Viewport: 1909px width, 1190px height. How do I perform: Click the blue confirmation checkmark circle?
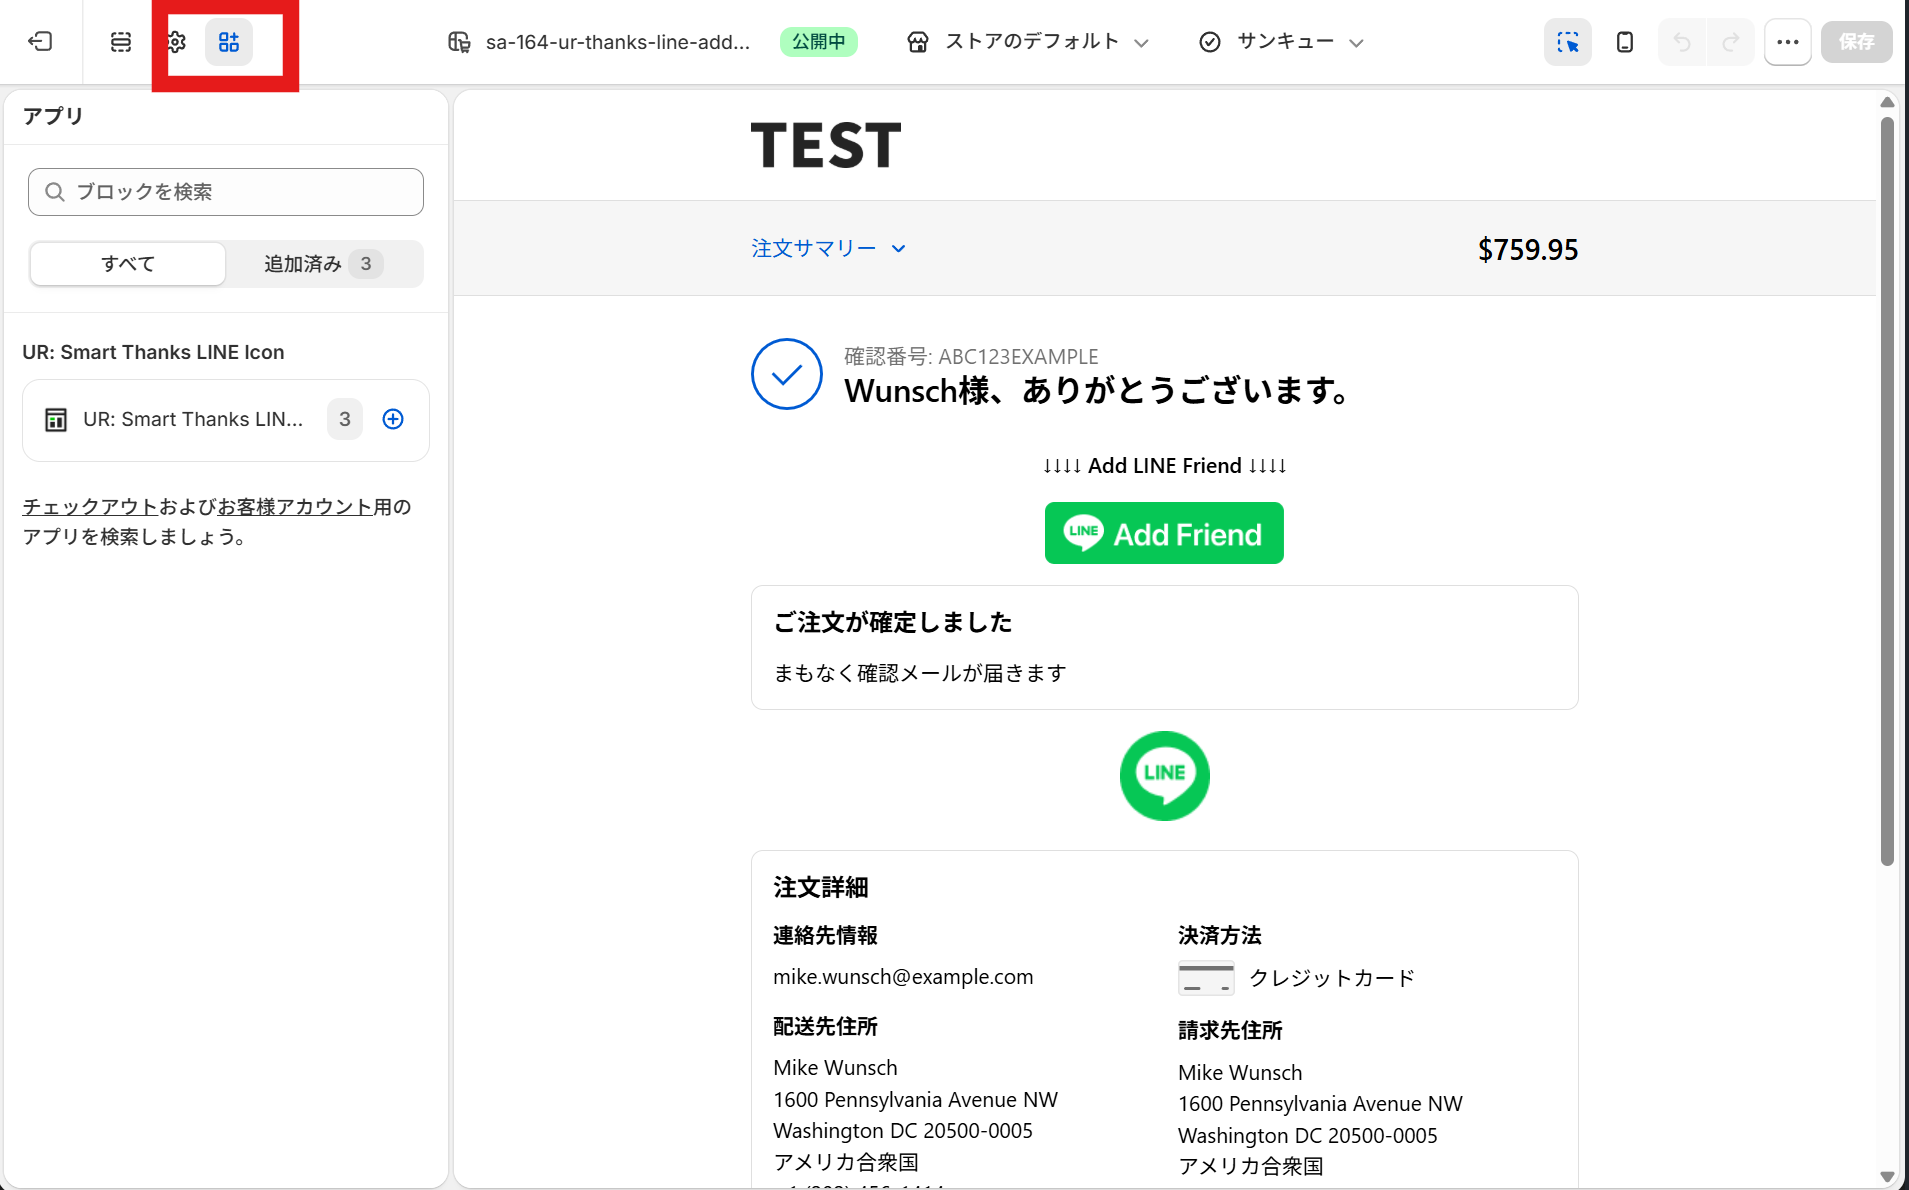(787, 374)
